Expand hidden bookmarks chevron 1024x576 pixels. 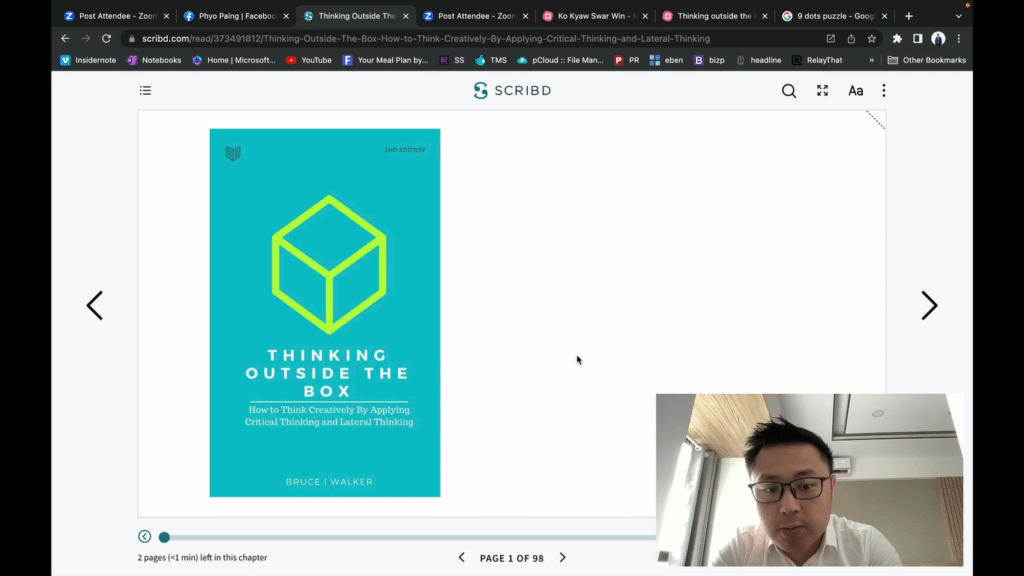(x=871, y=60)
